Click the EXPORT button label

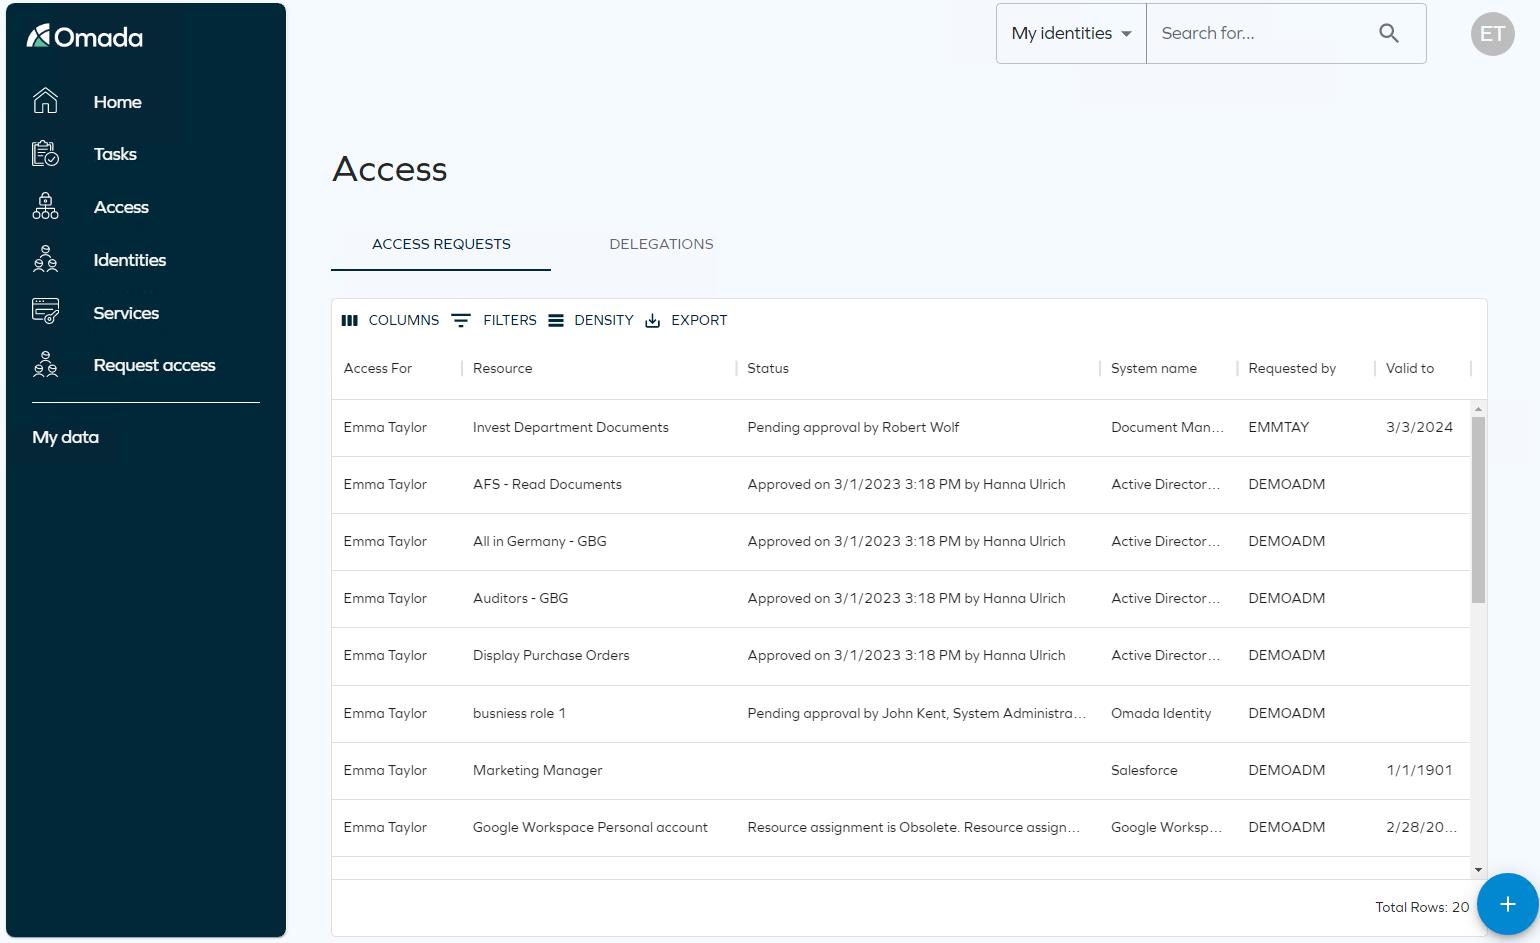[699, 320]
